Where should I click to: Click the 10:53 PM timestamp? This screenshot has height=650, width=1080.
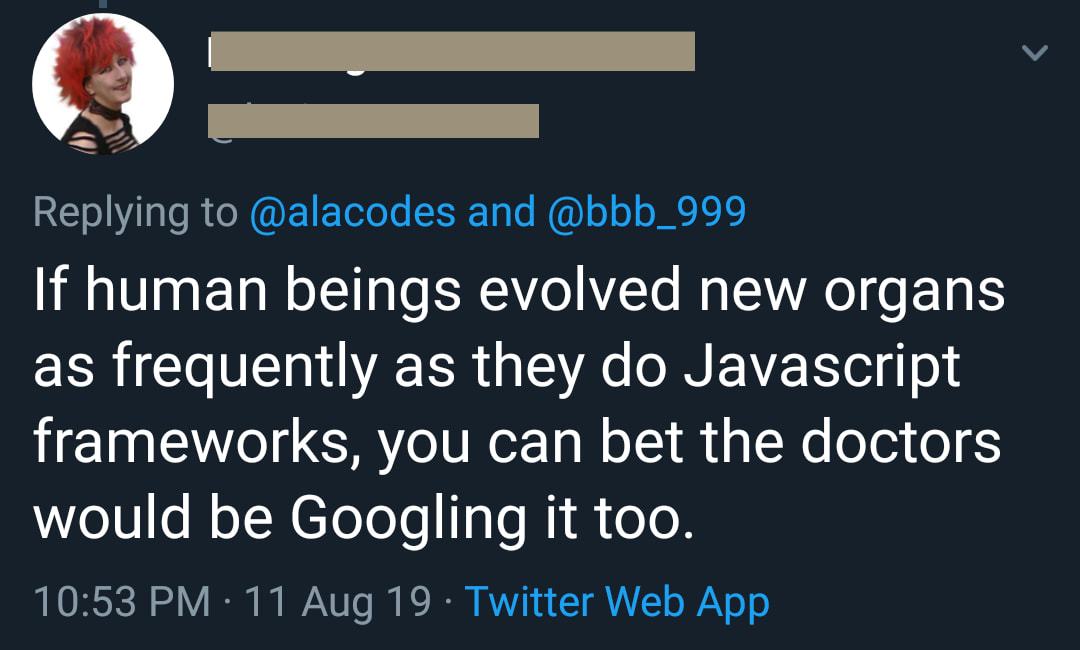122,601
